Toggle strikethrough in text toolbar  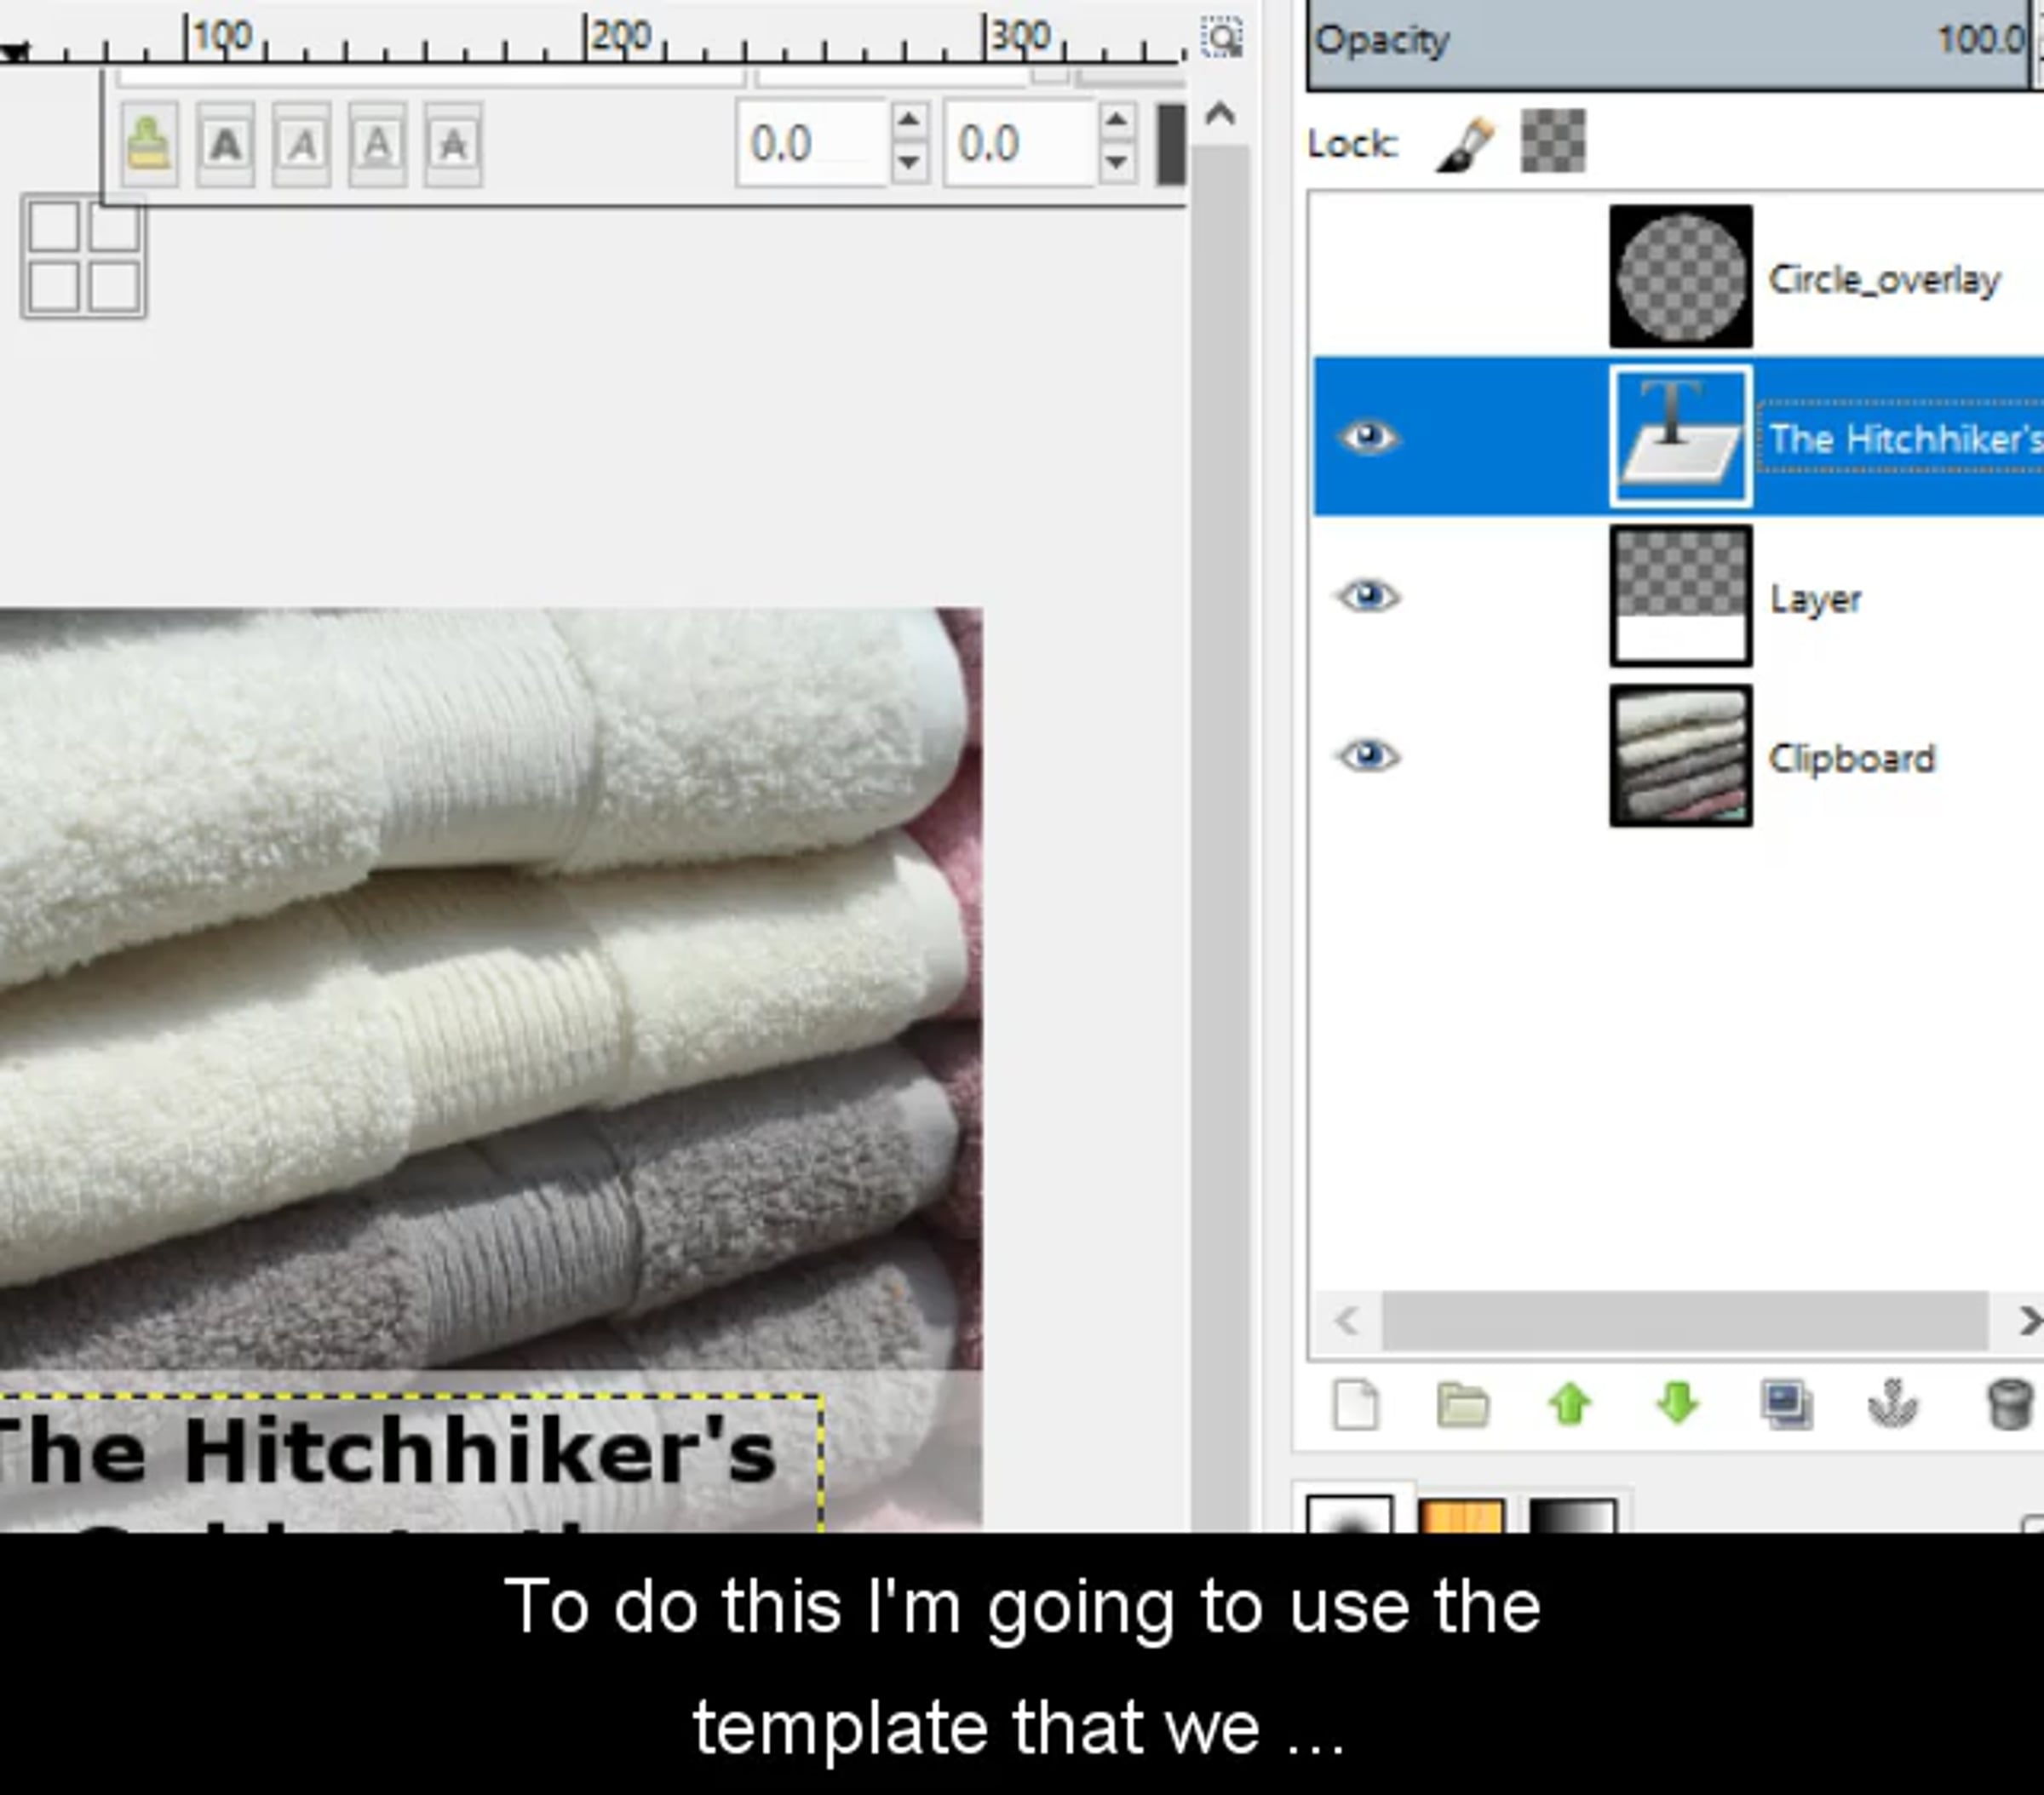[x=453, y=144]
